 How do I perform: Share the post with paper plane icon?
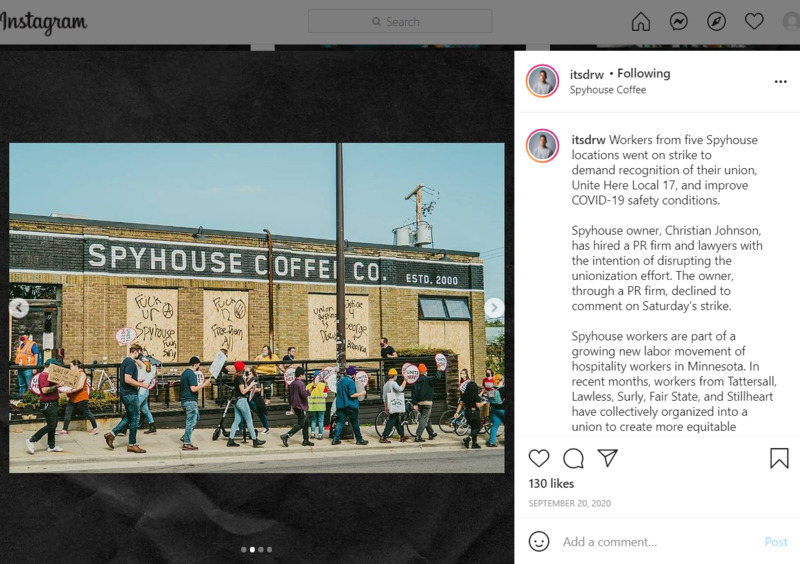click(x=608, y=458)
